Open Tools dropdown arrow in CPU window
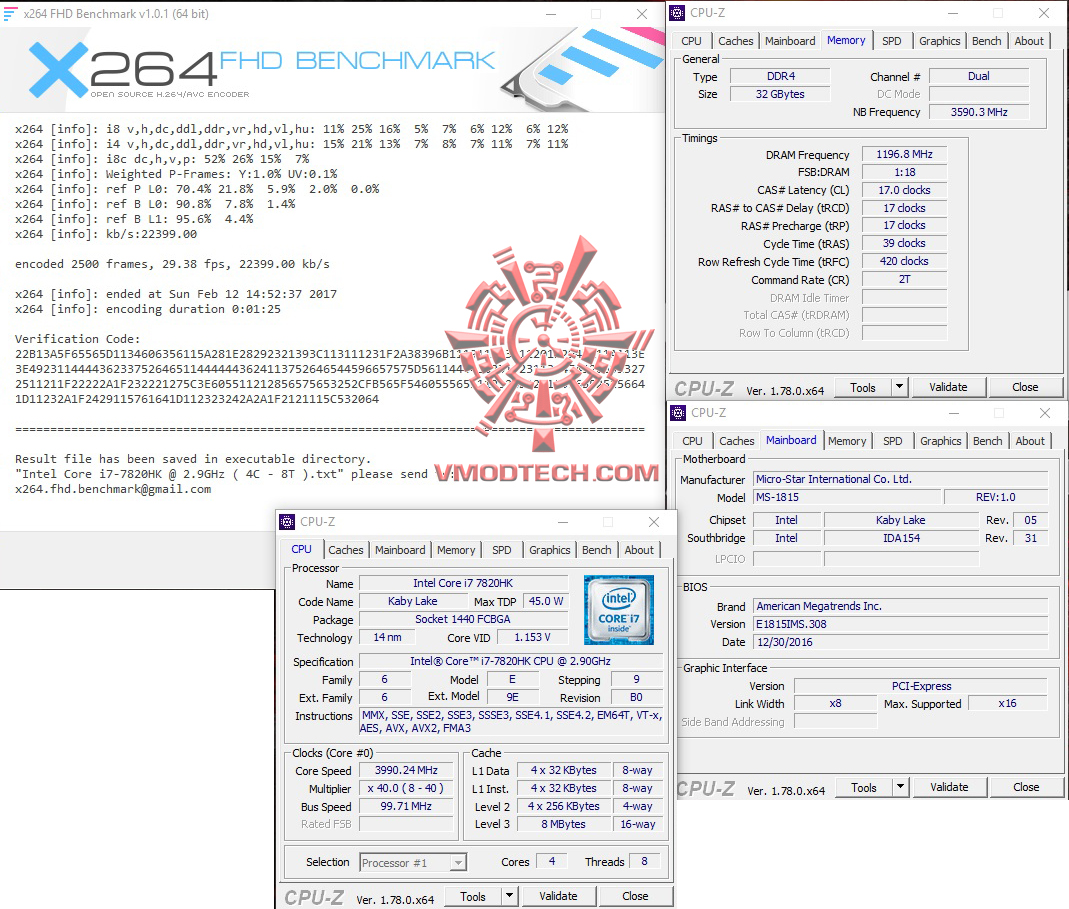 509,896
